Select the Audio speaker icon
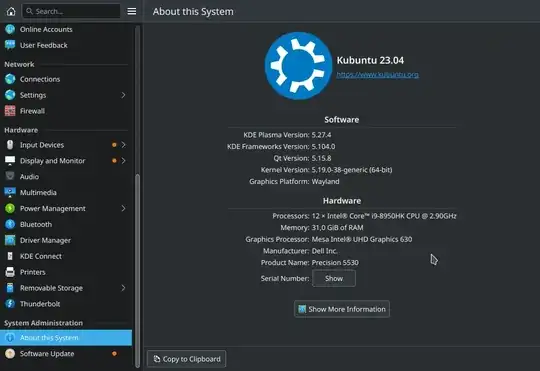The image size is (540, 371). pyautogui.click(x=10, y=176)
